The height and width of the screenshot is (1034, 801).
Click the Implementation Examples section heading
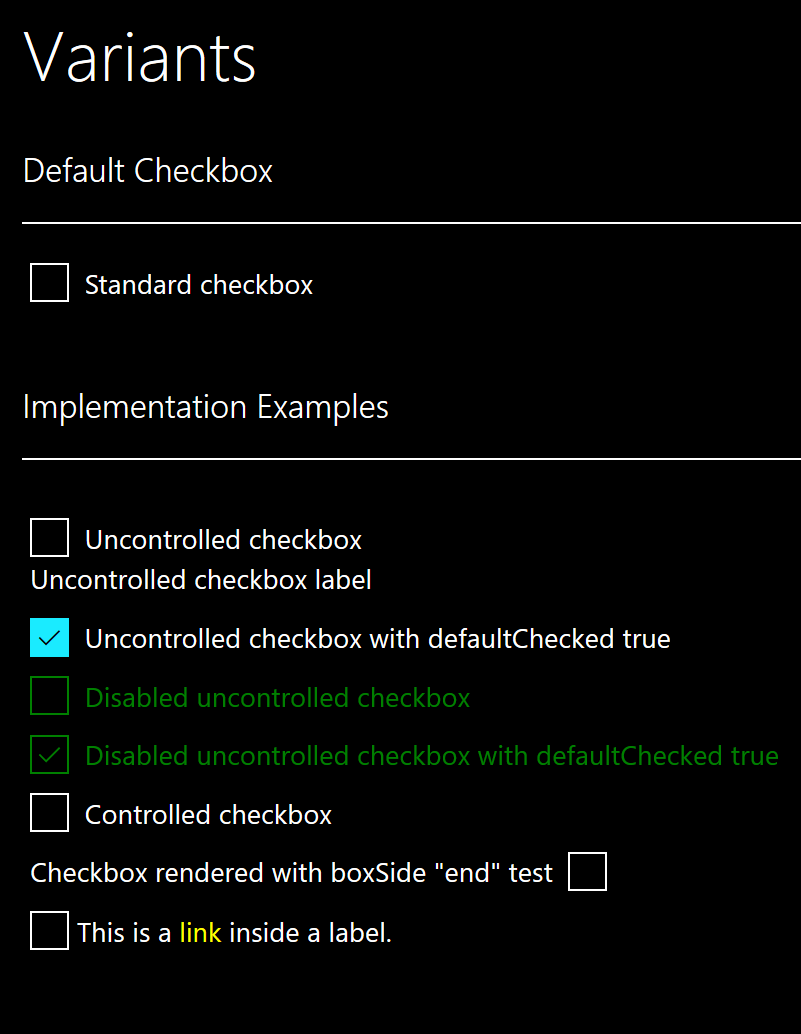click(206, 407)
